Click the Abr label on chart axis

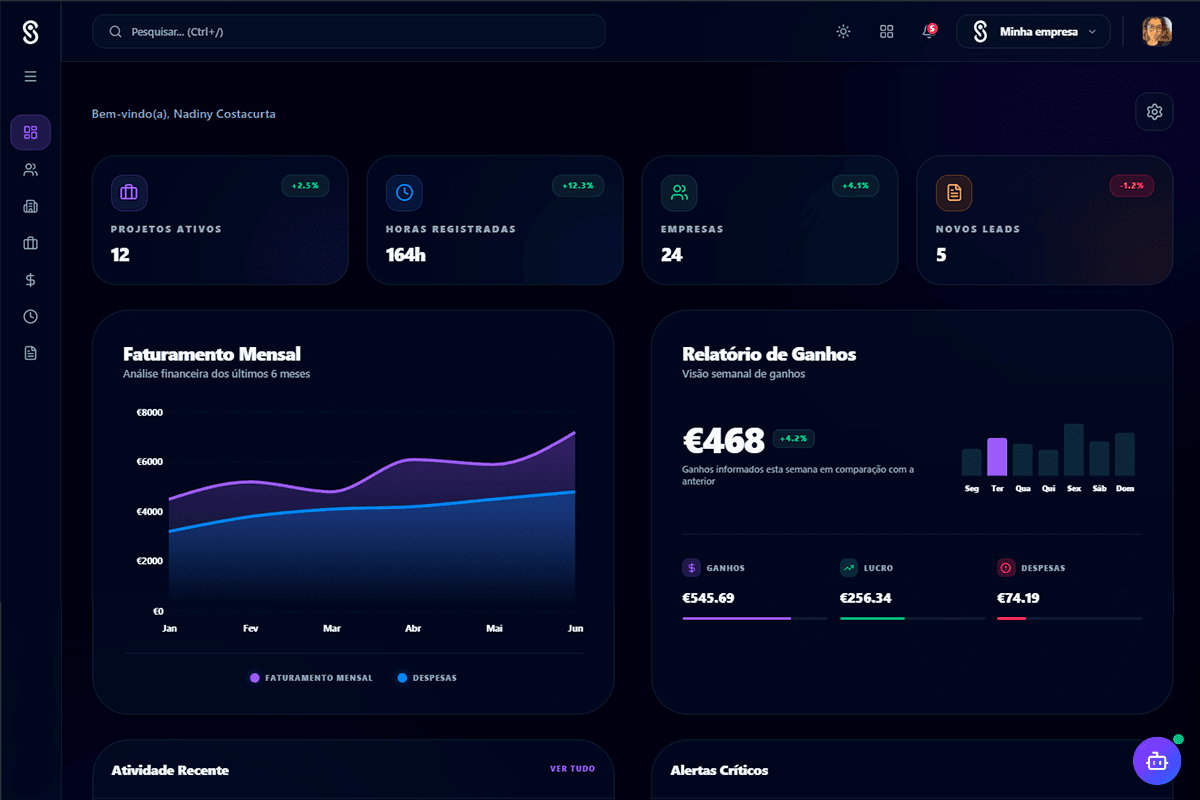point(413,629)
